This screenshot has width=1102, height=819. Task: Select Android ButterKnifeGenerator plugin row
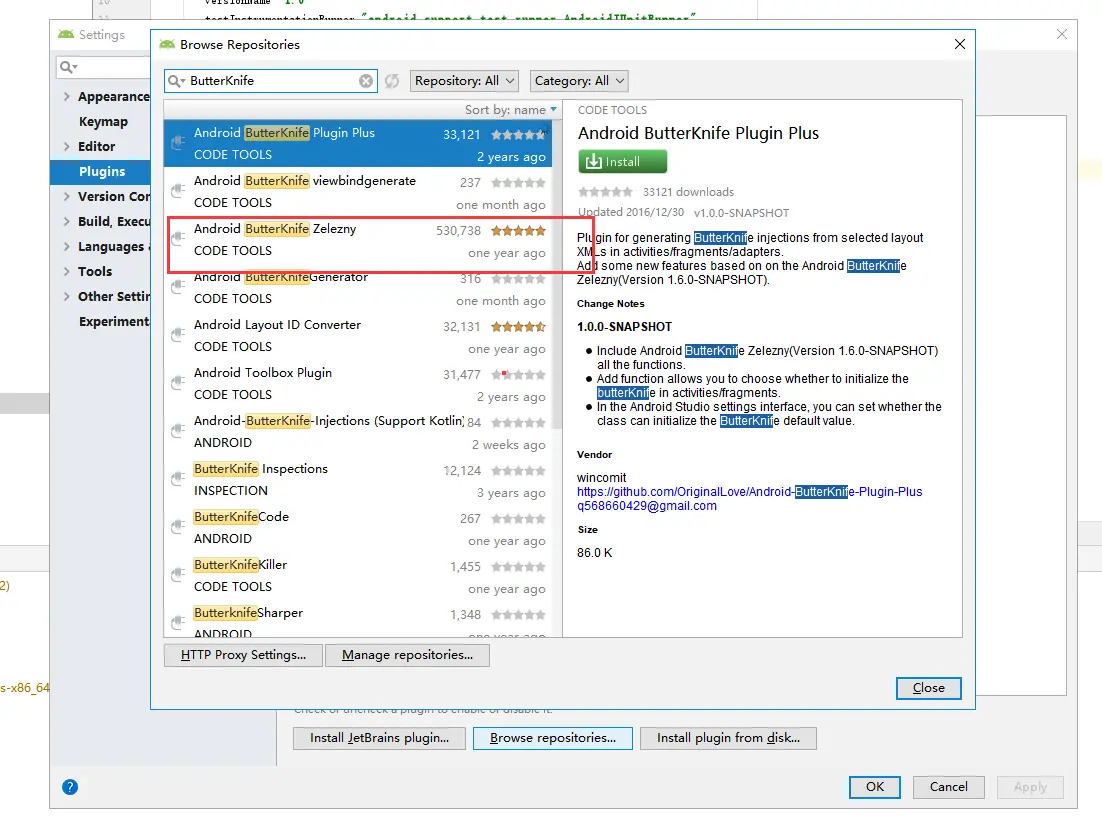pos(358,288)
